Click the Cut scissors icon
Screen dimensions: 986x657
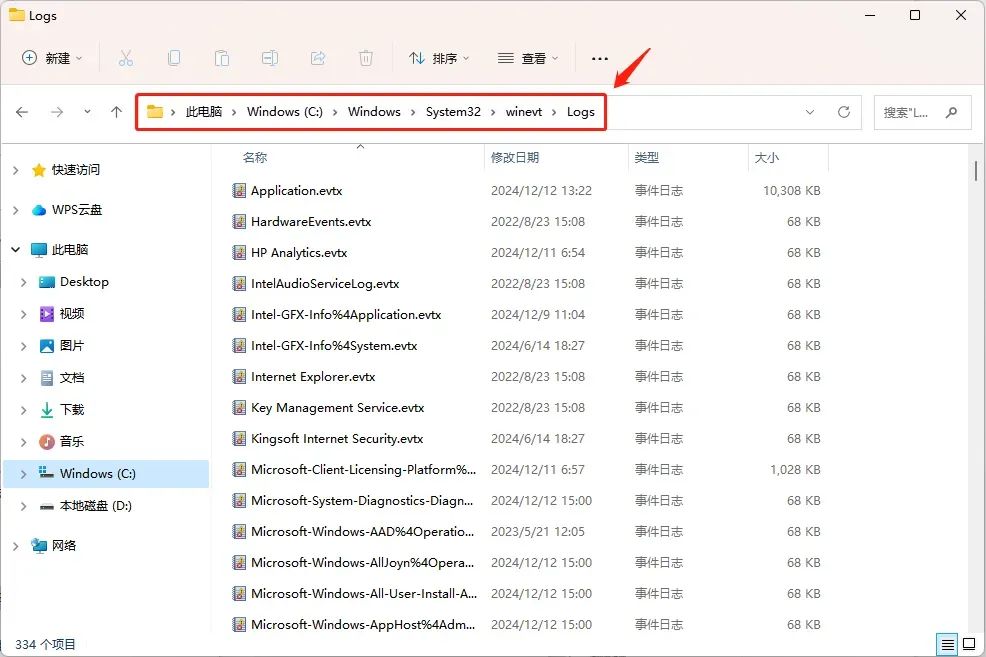click(125, 58)
